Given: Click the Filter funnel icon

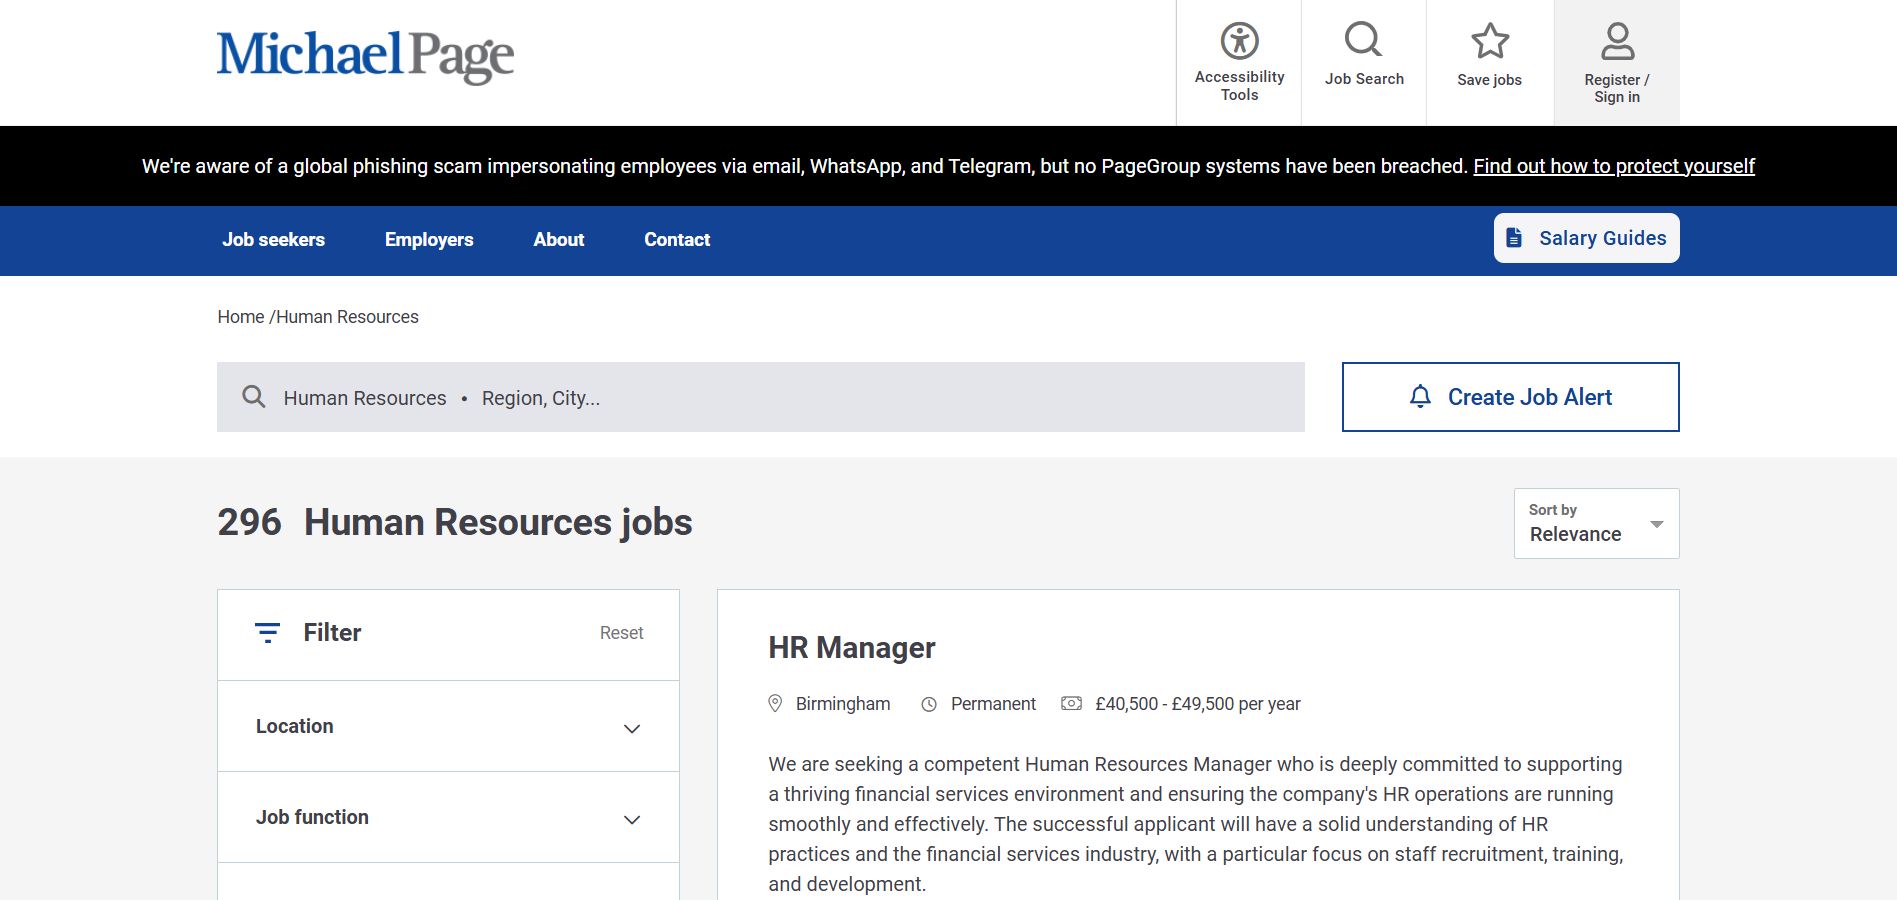Looking at the screenshot, I should pyautogui.click(x=266, y=632).
